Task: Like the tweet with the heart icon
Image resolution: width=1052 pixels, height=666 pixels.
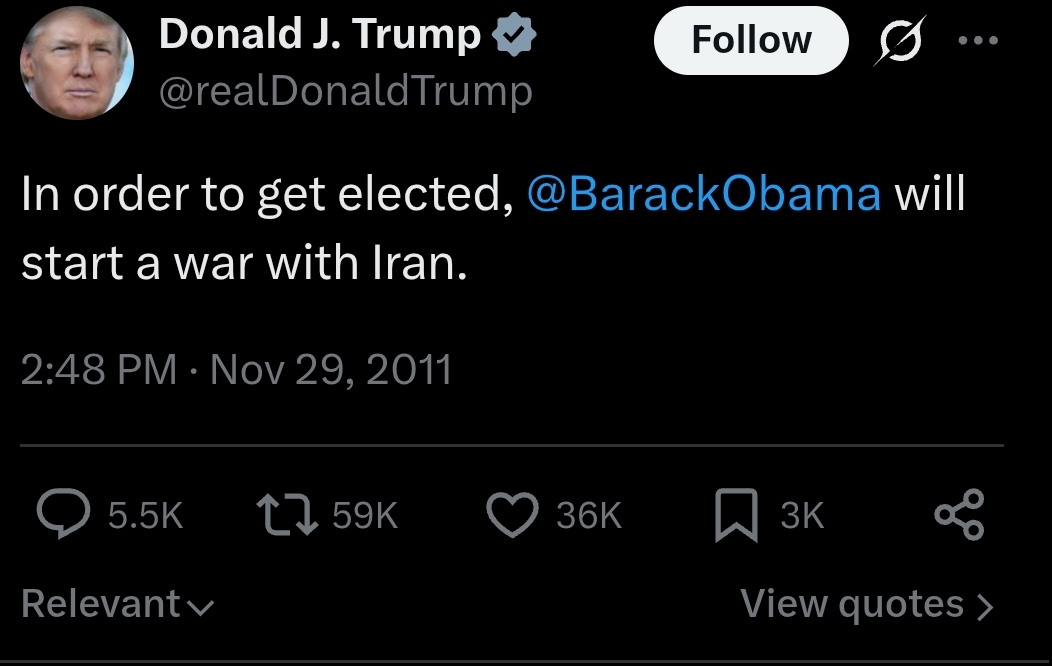Action: 511,515
